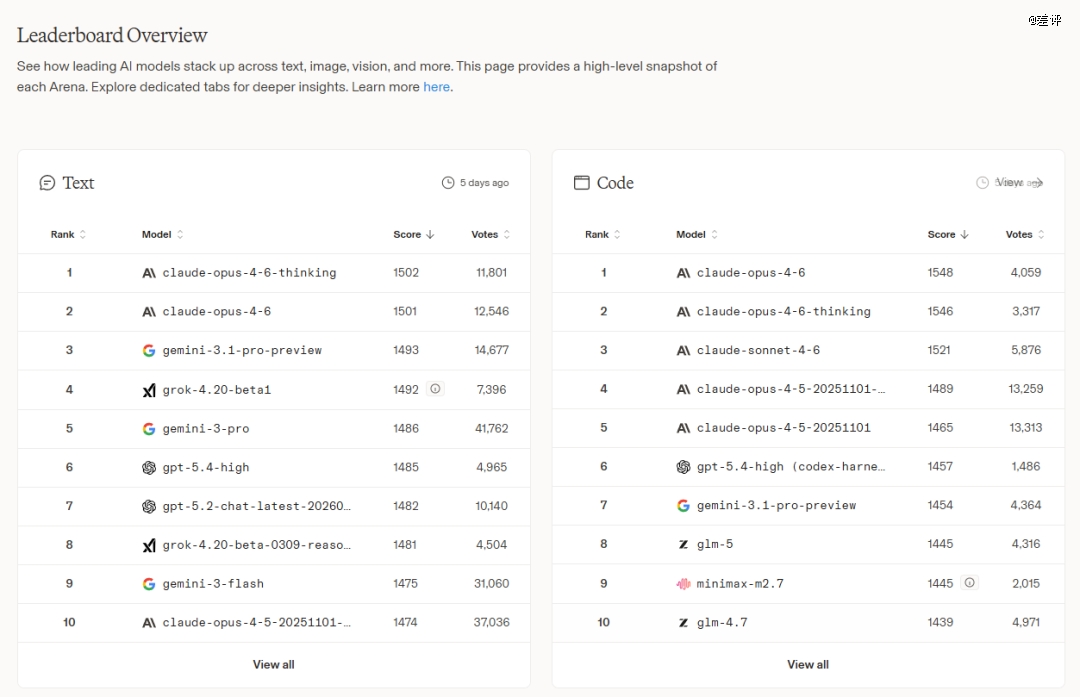Image resolution: width=1080 pixels, height=697 pixels.
Task: Click the Z logo beside glm-5
Action: (683, 545)
